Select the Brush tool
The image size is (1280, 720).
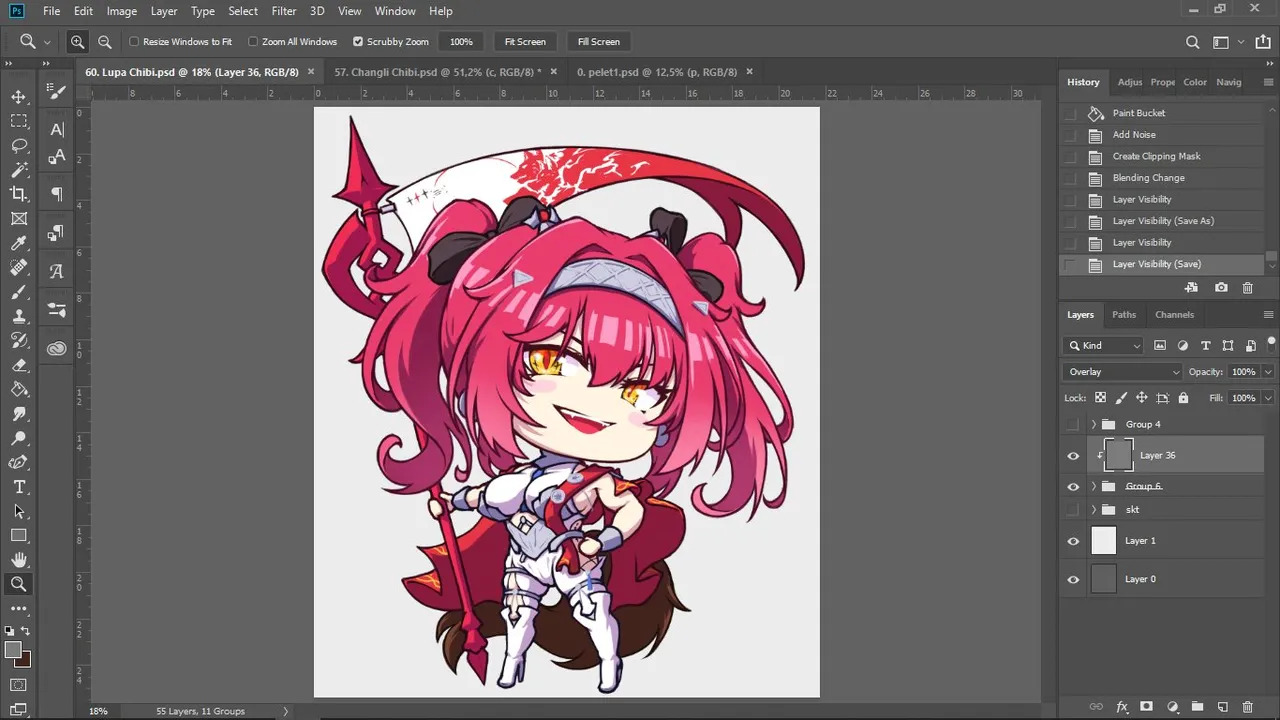(x=18, y=292)
